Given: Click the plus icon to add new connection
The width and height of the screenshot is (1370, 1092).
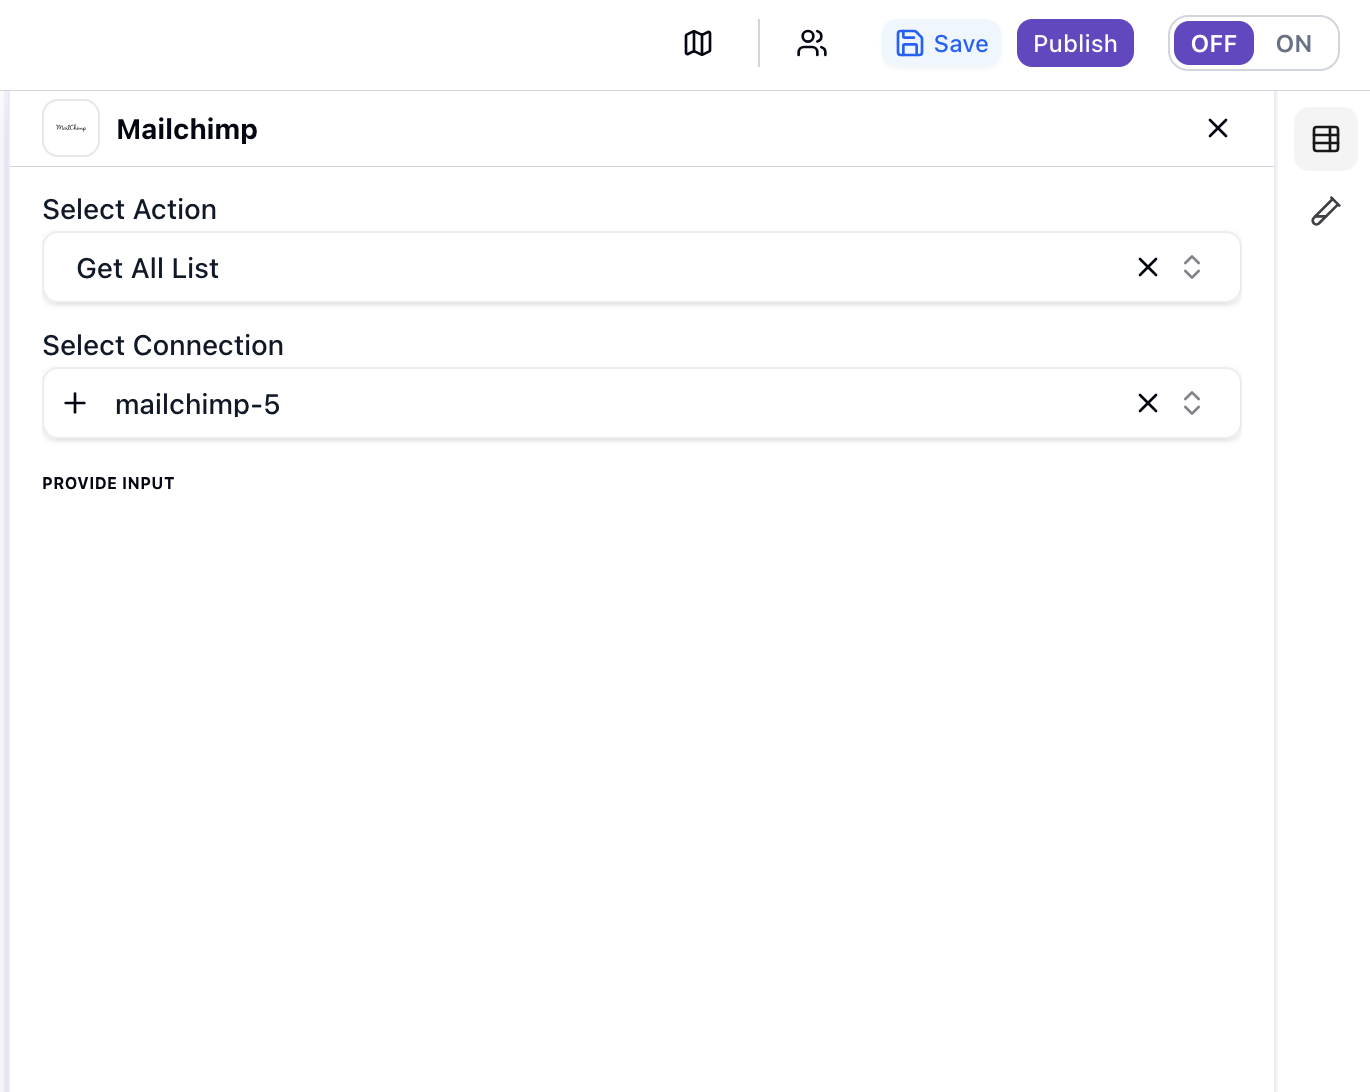Looking at the screenshot, I should click(x=75, y=403).
